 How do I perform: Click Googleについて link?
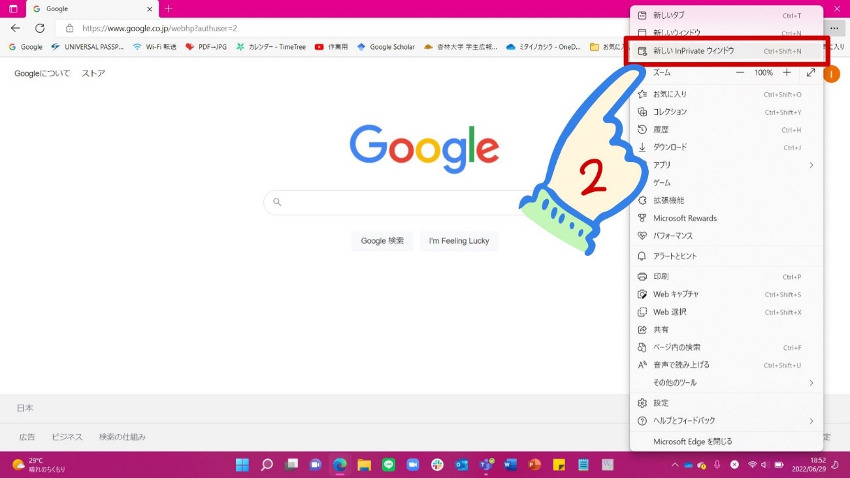(42, 73)
